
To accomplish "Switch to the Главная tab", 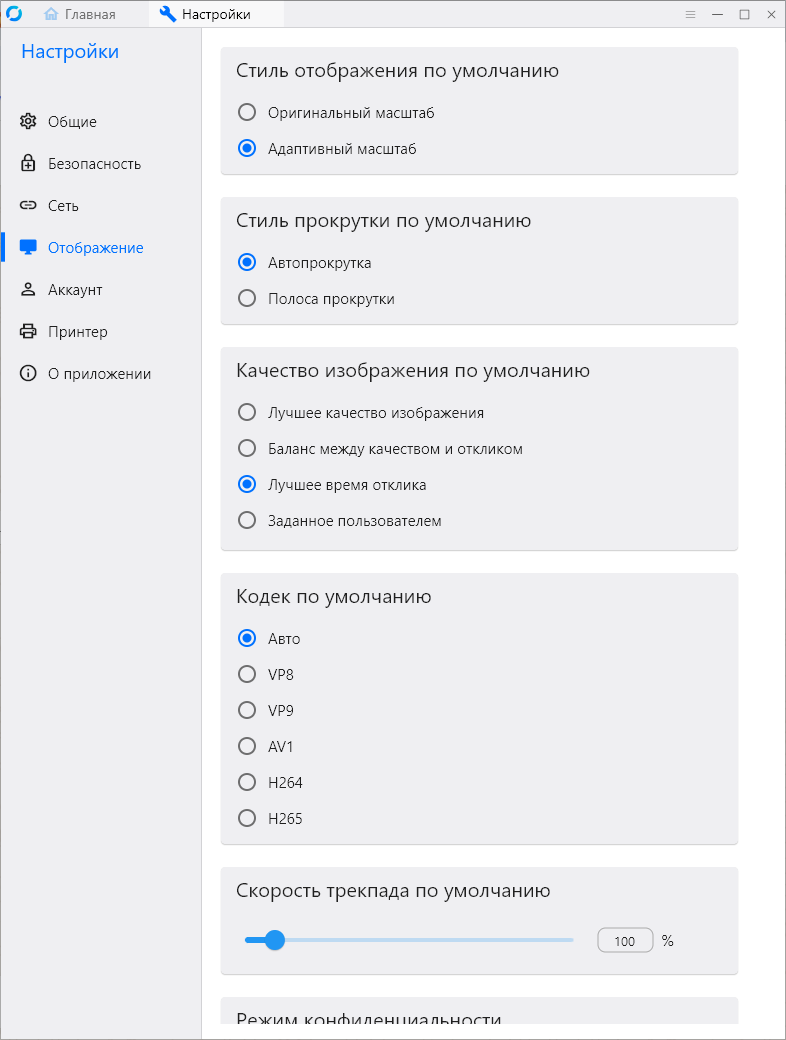I will point(80,15).
